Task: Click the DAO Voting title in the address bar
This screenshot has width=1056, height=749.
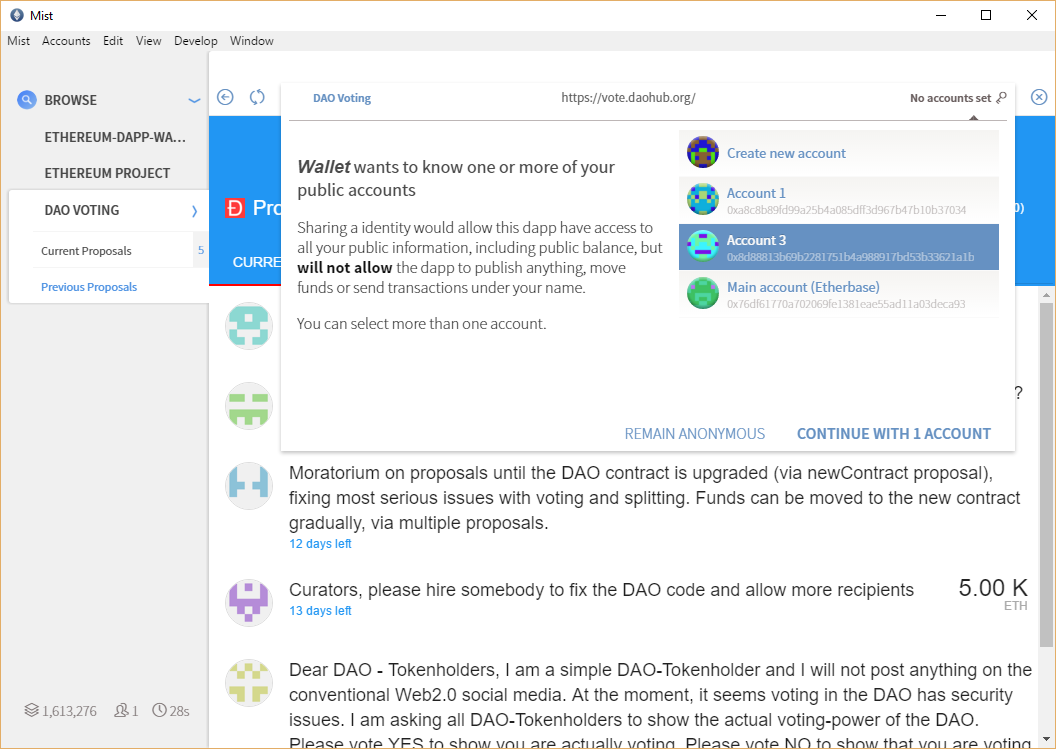Action: [x=341, y=98]
